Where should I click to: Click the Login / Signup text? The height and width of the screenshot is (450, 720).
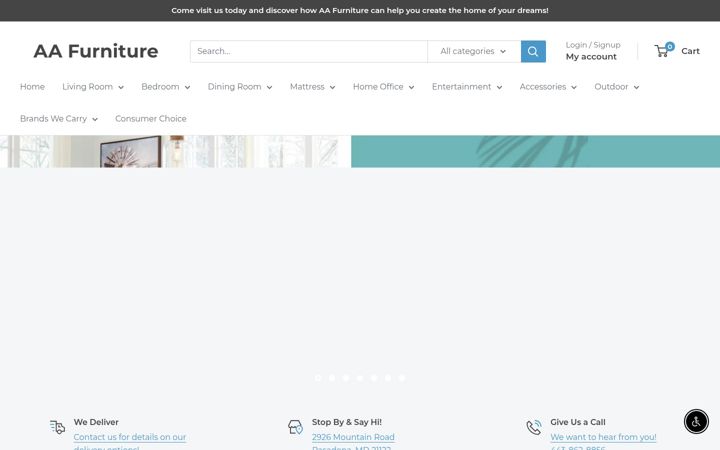(x=593, y=45)
